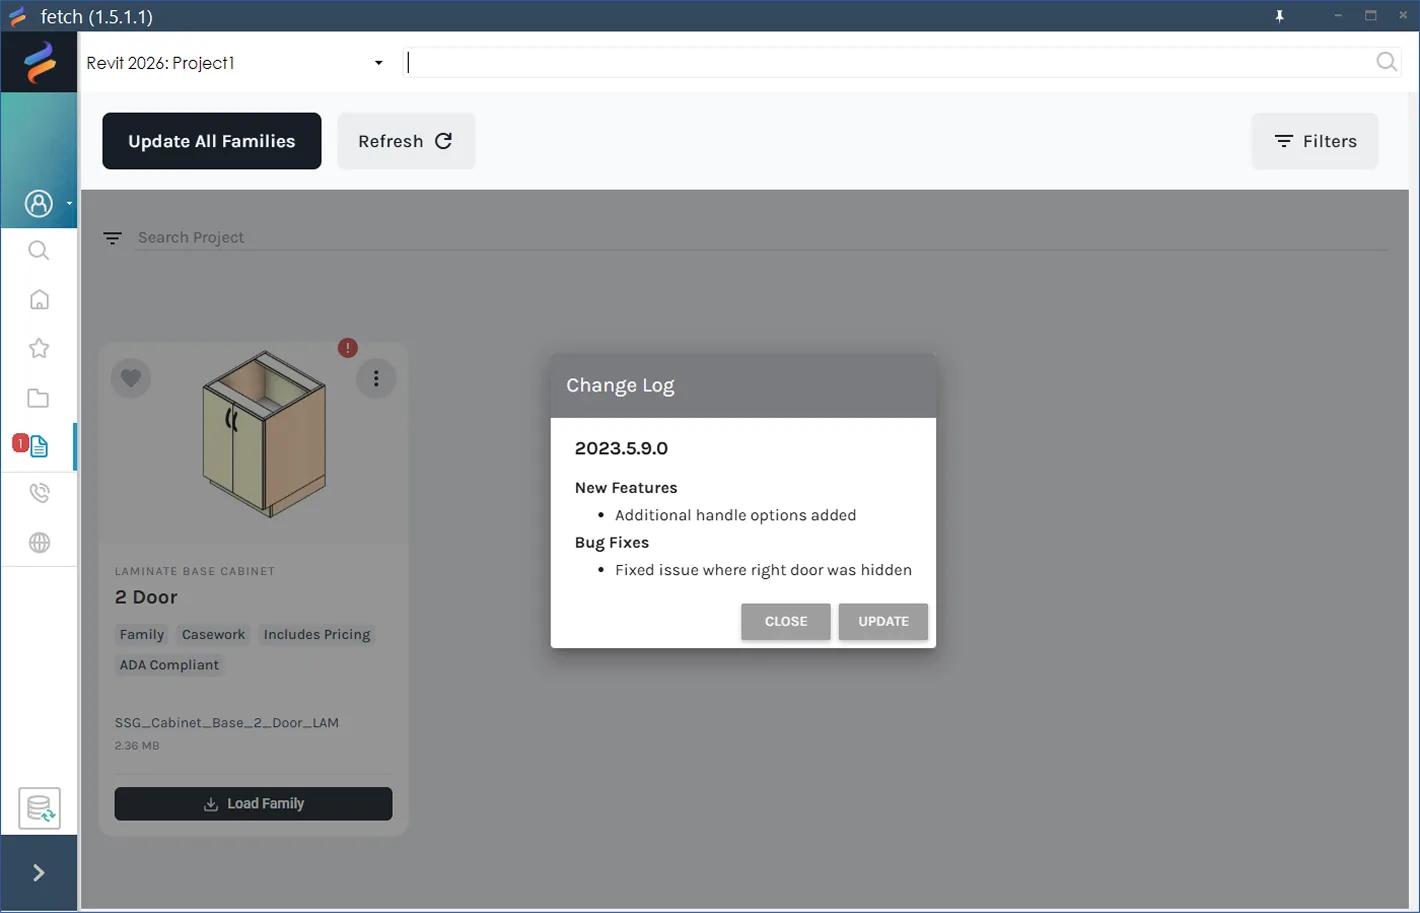
Task: Click the SSG_Cabinet_Base_2_Door_LAM file name
Action: 227,723
